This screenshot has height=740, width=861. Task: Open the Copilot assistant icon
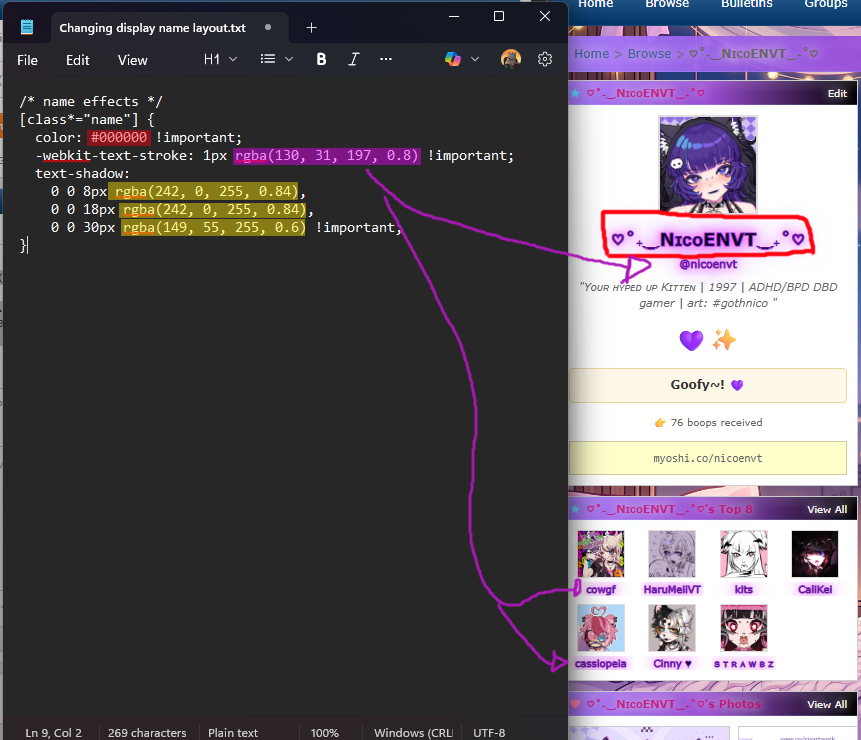click(x=452, y=59)
